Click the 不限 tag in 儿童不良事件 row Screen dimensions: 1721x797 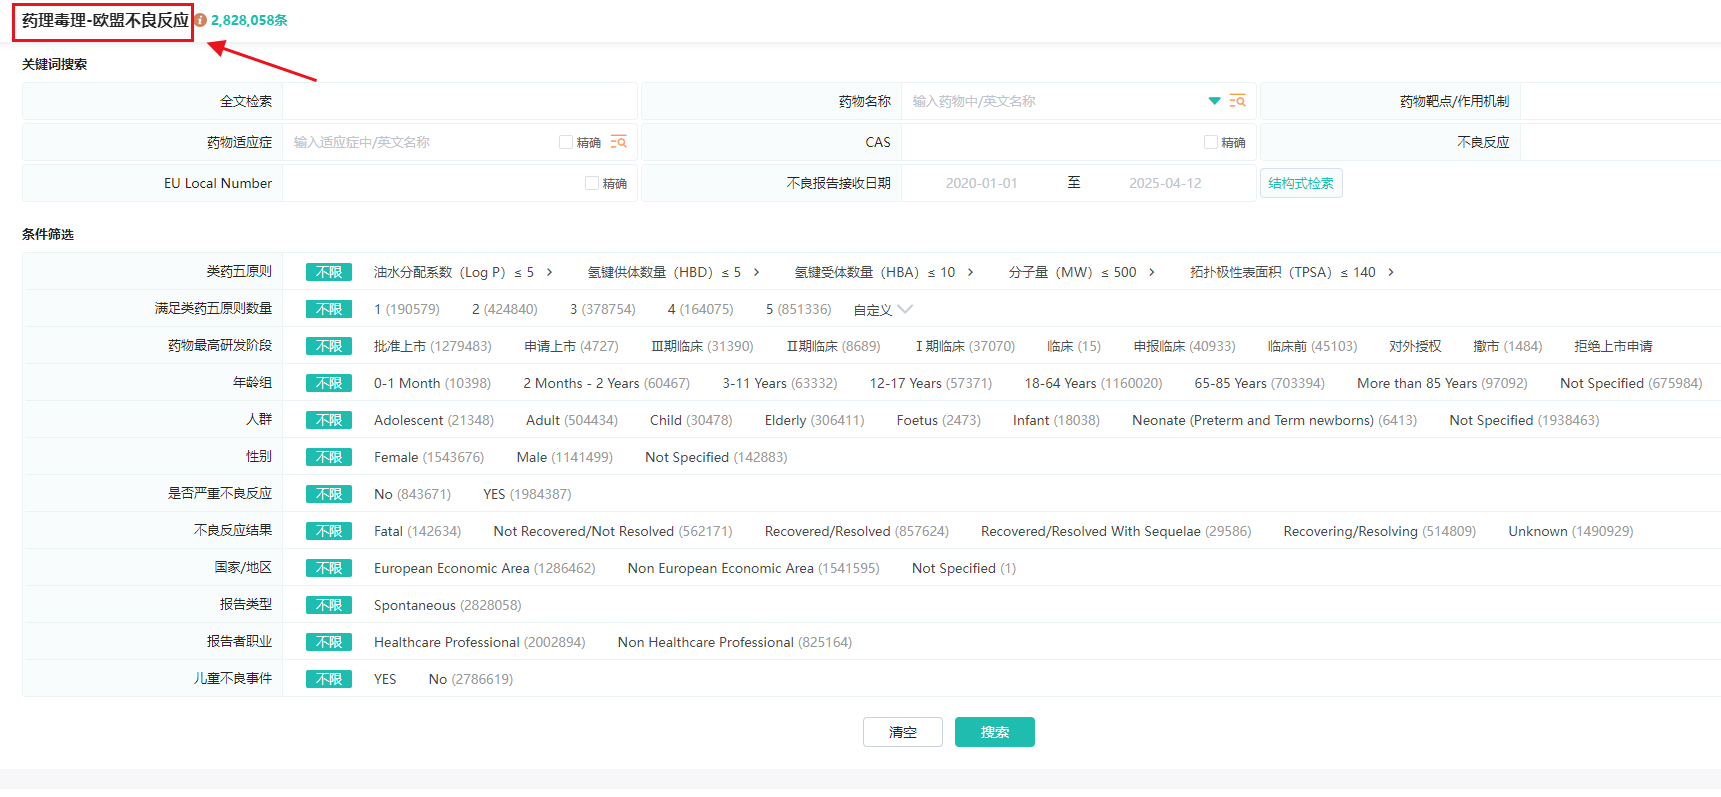329,679
